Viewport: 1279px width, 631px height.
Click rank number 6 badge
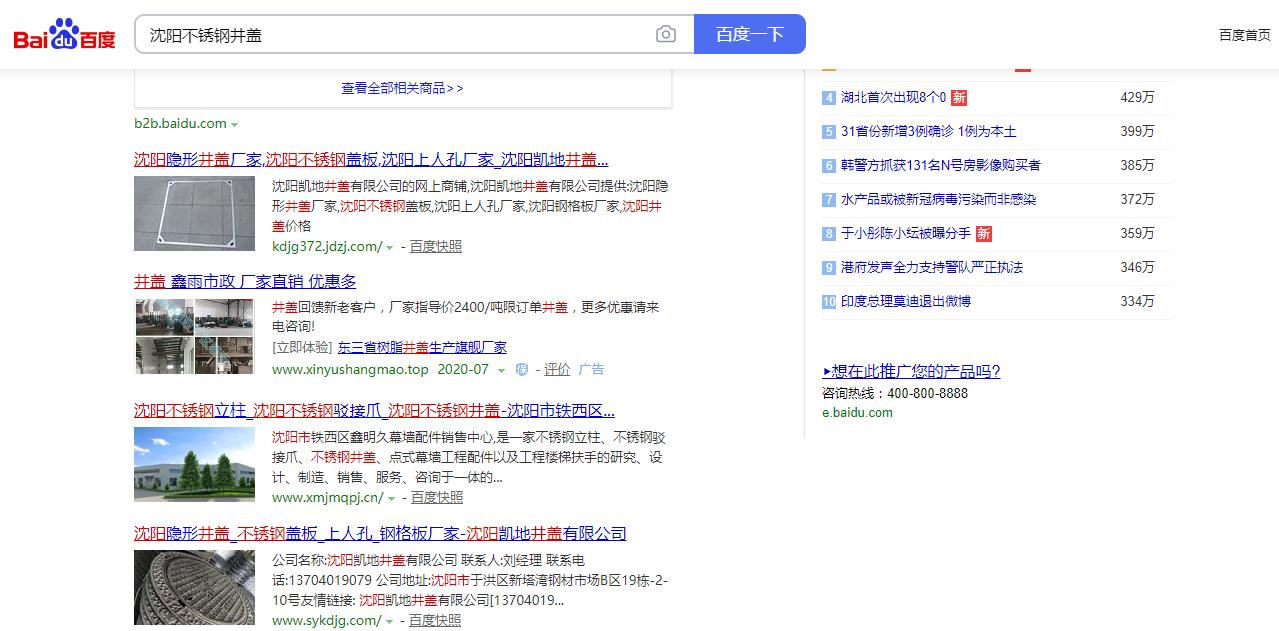click(828, 166)
